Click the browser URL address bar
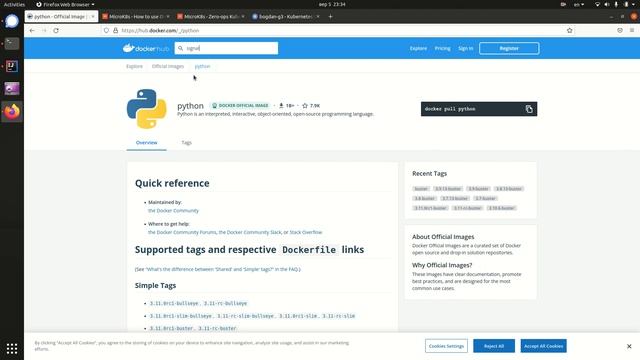 [339, 31]
